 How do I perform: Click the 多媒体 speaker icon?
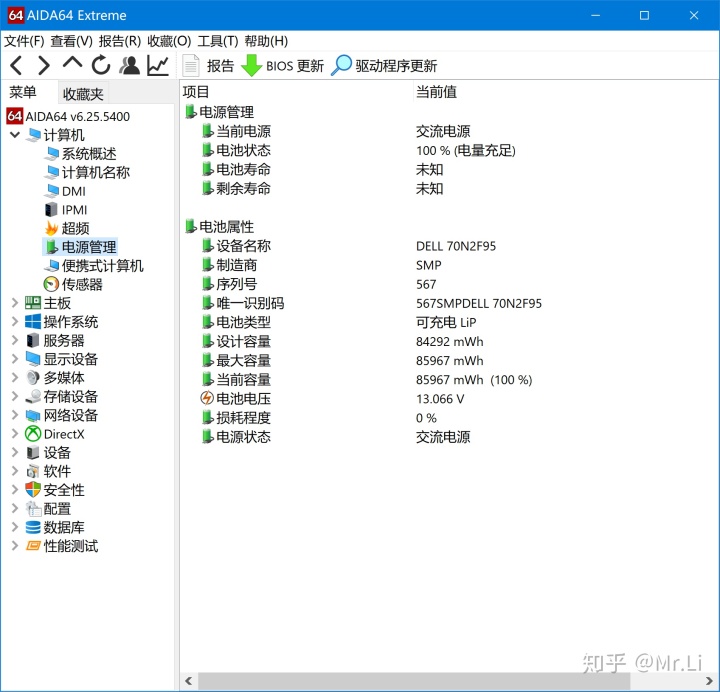(x=33, y=377)
